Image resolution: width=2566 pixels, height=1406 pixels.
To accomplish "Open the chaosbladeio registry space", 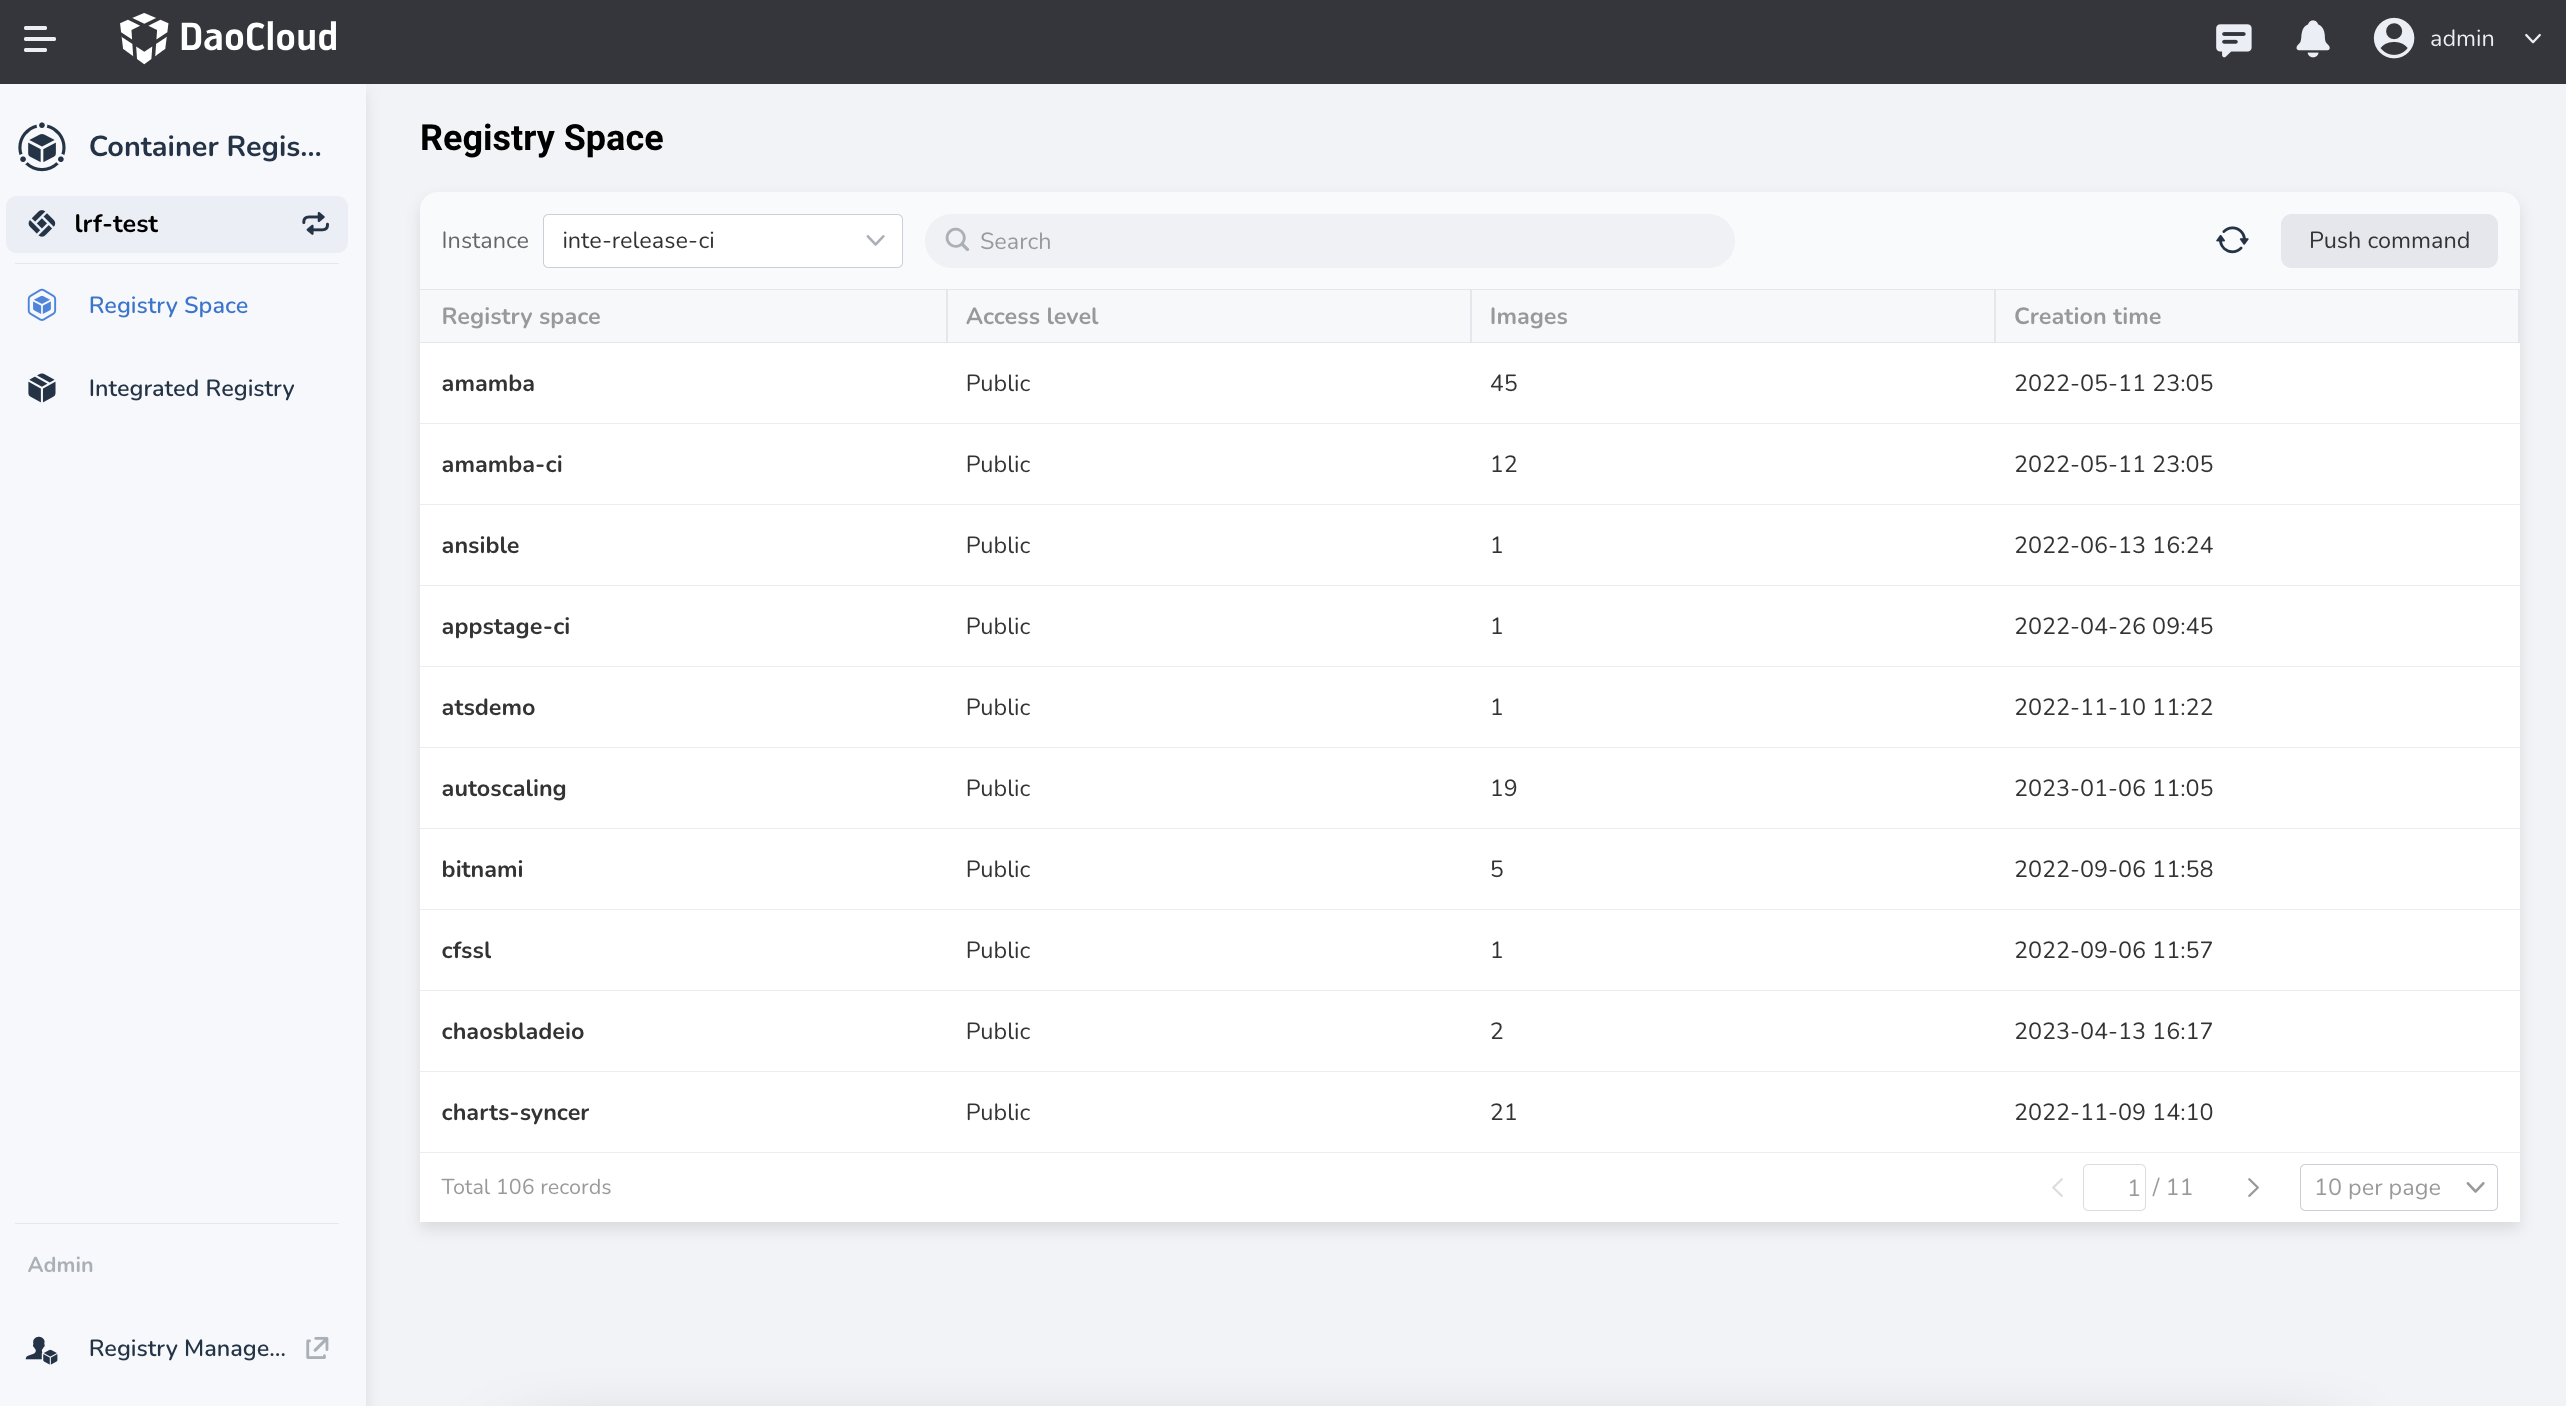I will pyautogui.click(x=513, y=1031).
